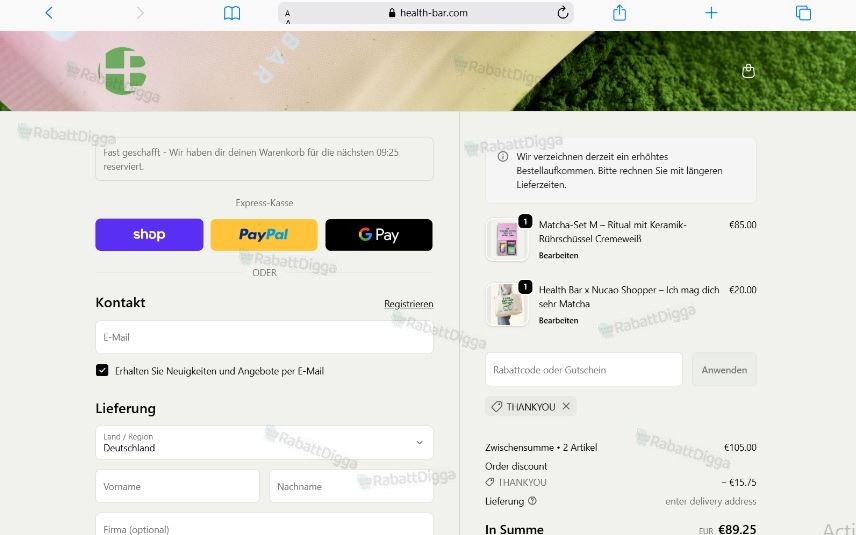The height and width of the screenshot is (535, 856).
Task: Go back using the browser back arrow
Action: point(49,13)
